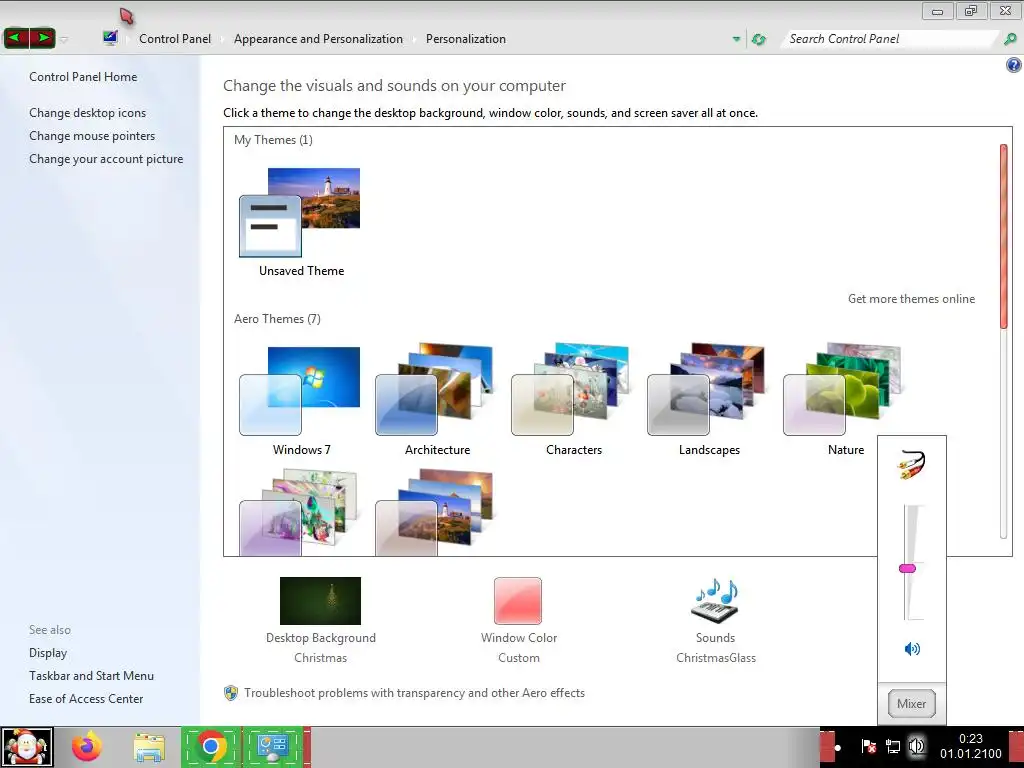Viewport: 1024px width, 768px height.
Task: Show hidden tray icons dot
Action: pyautogui.click(x=837, y=747)
